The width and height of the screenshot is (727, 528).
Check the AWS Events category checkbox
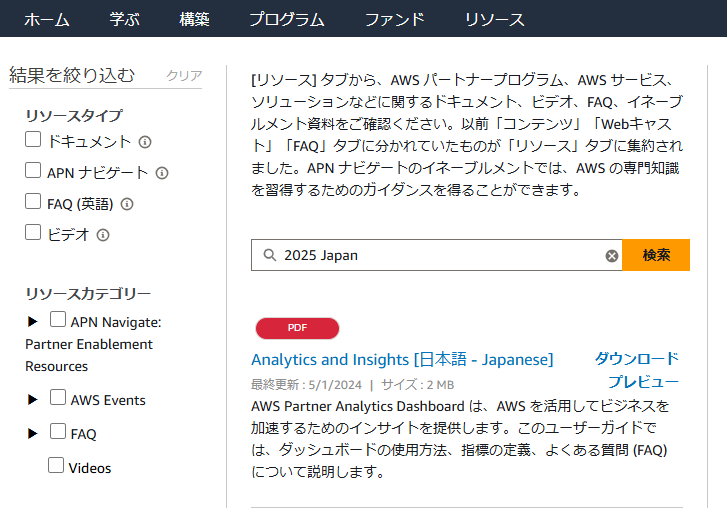pos(58,397)
